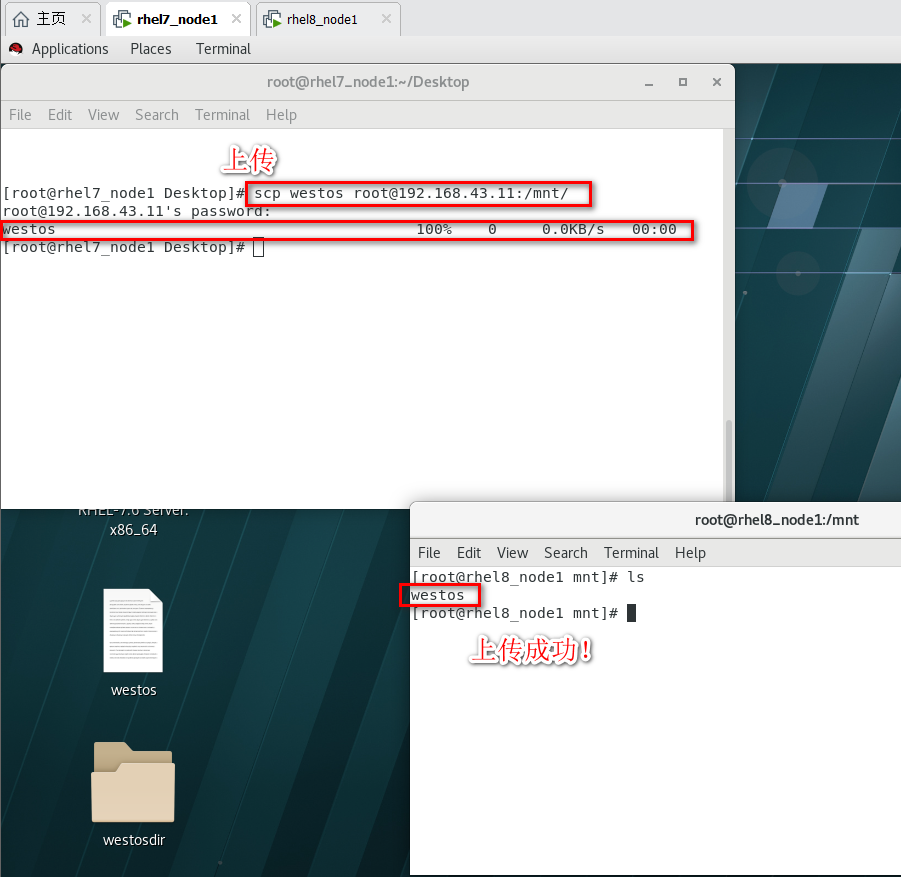The width and height of the screenshot is (901, 877).
Task: Click the scp westos command text
Action: pyautogui.click(x=411, y=194)
